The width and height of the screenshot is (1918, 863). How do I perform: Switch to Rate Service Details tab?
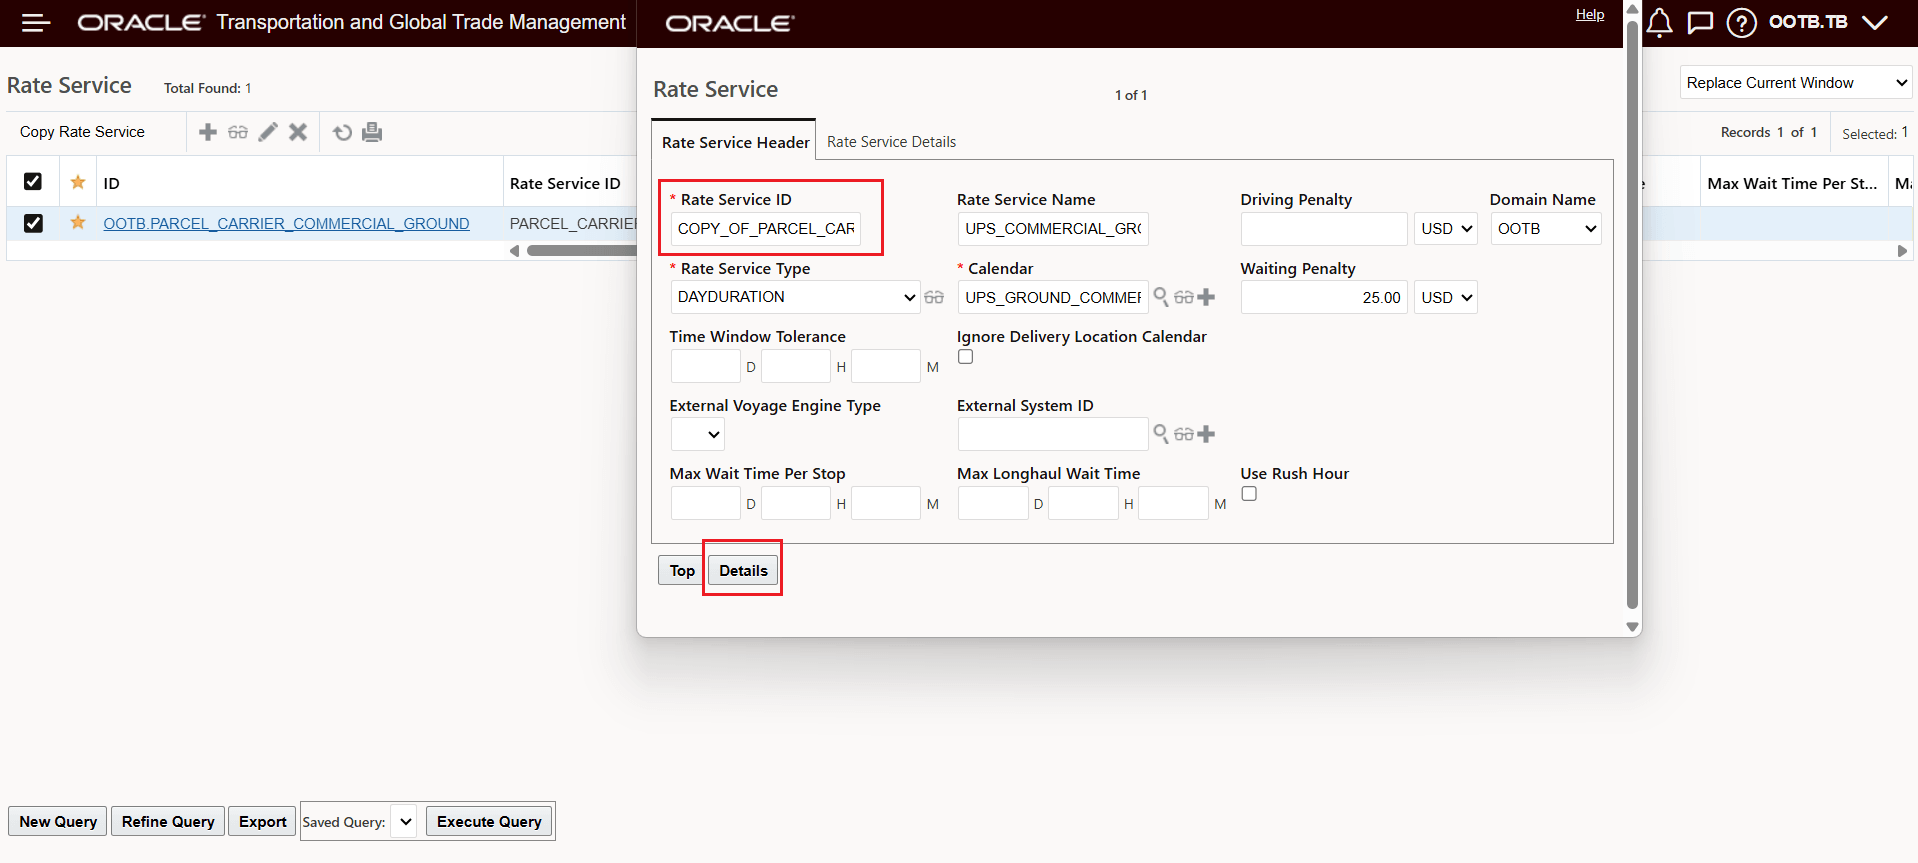click(891, 142)
